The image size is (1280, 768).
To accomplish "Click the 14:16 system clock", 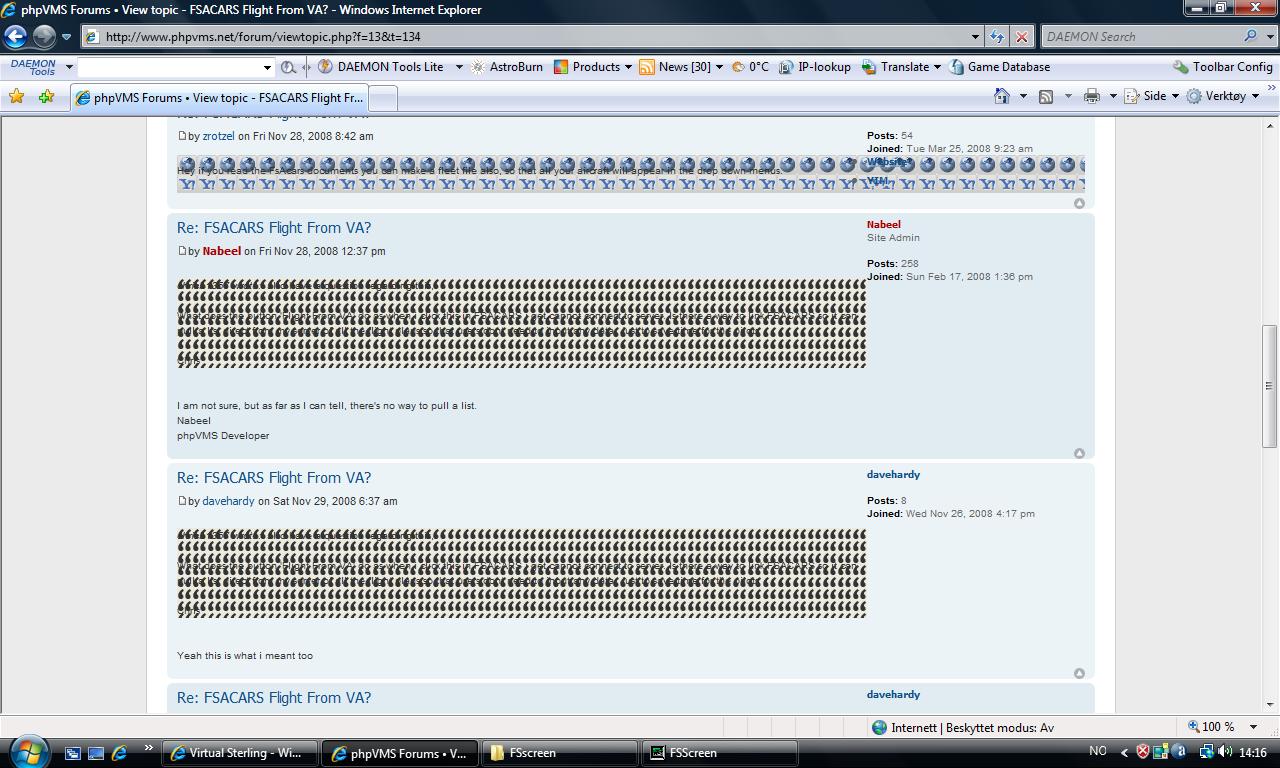I will (1252, 752).
